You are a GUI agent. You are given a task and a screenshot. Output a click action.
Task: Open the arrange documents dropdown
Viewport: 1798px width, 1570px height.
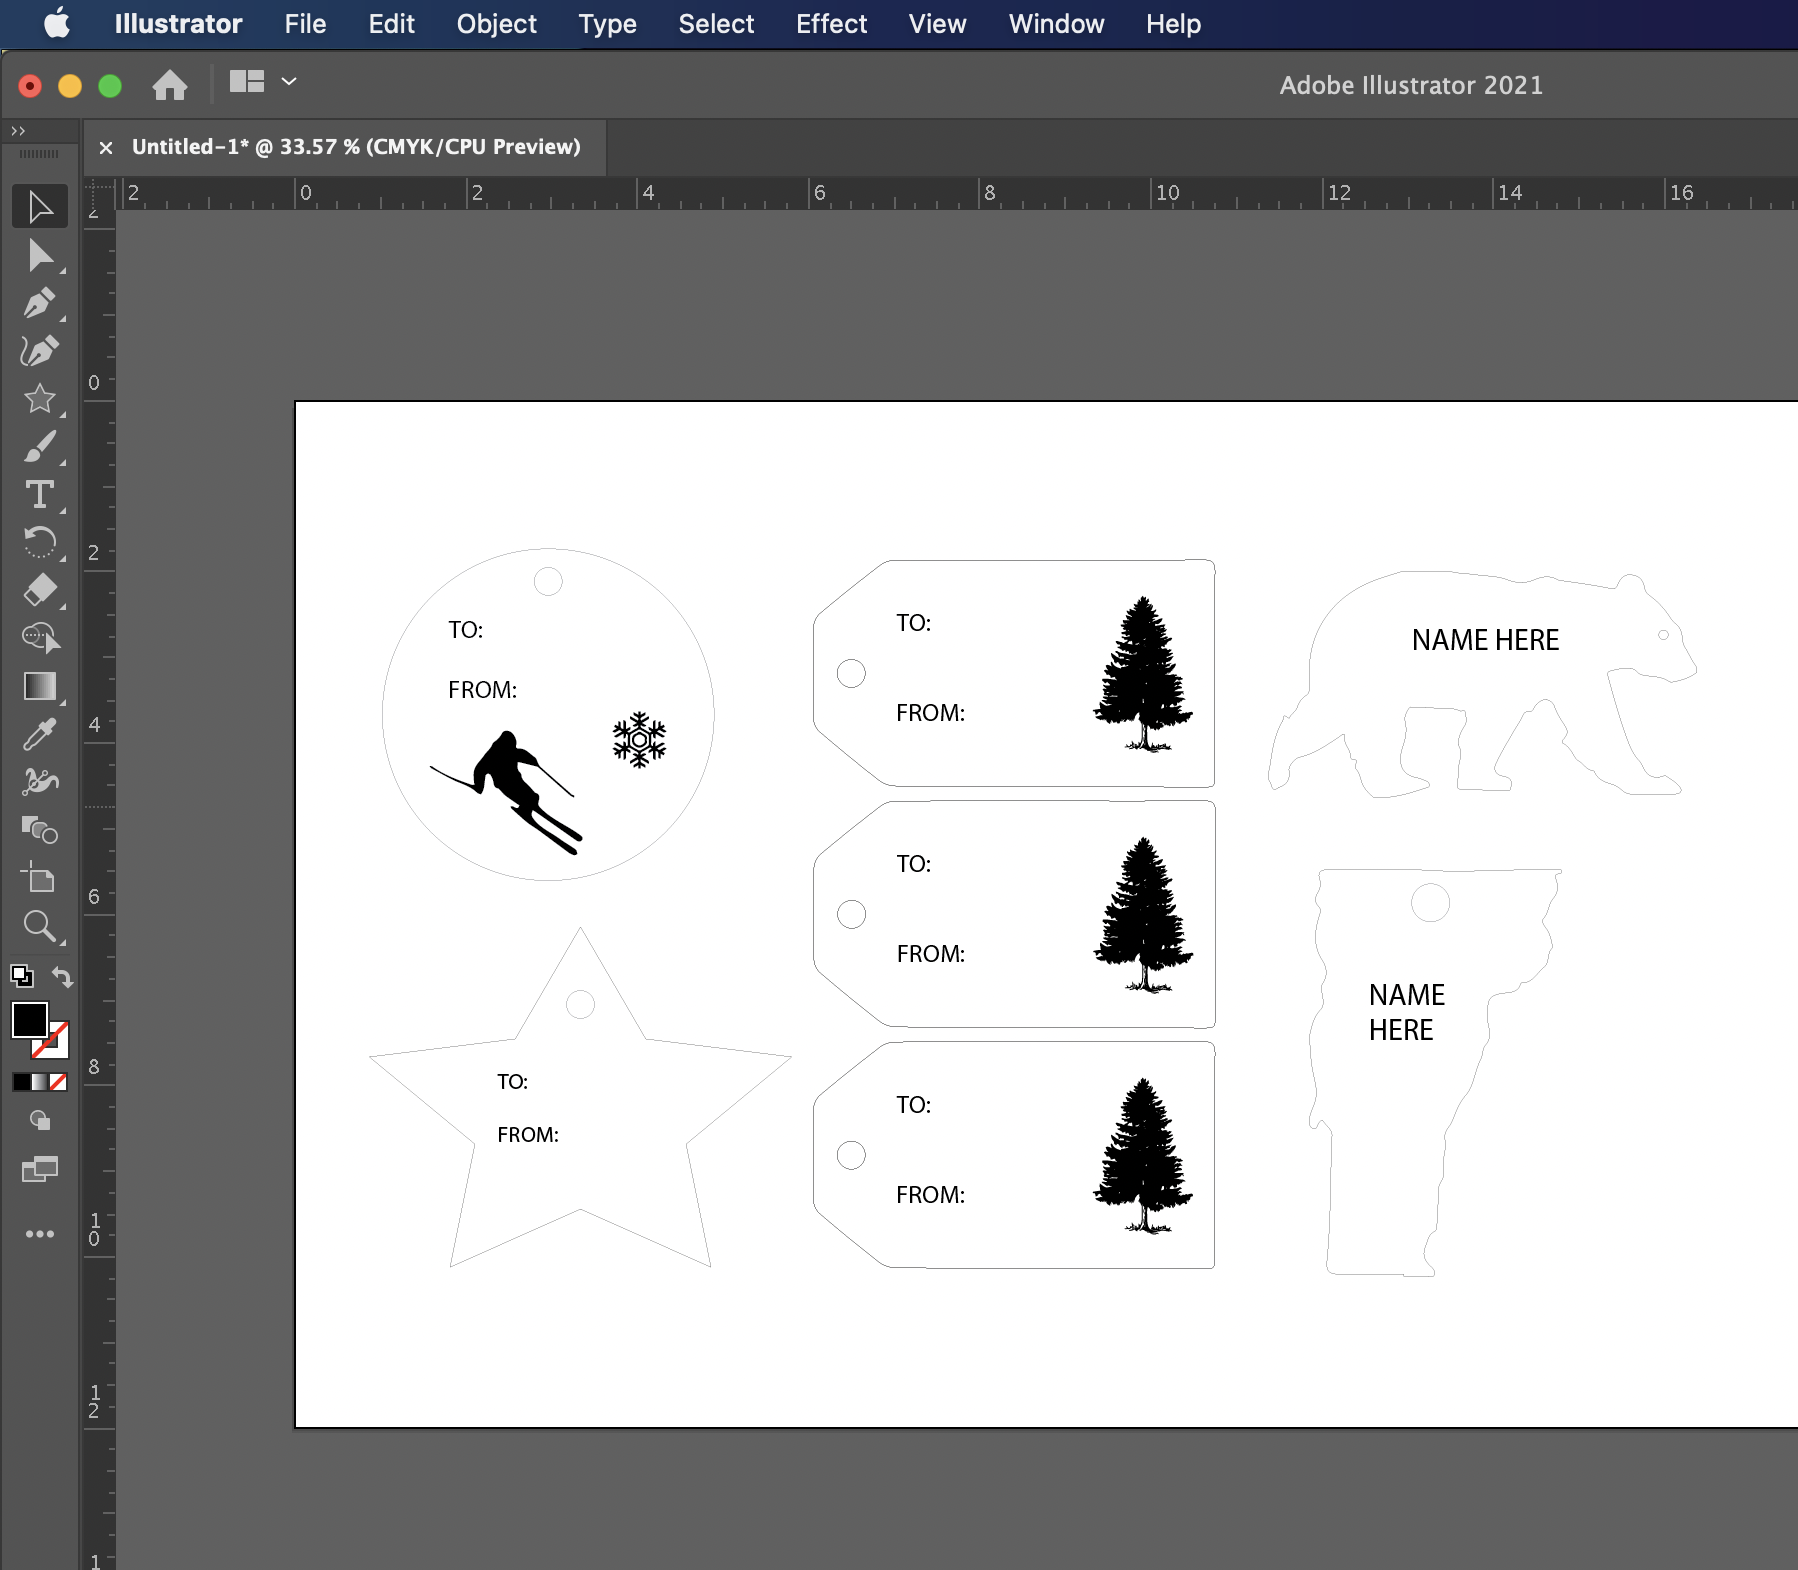pos(289,82)
